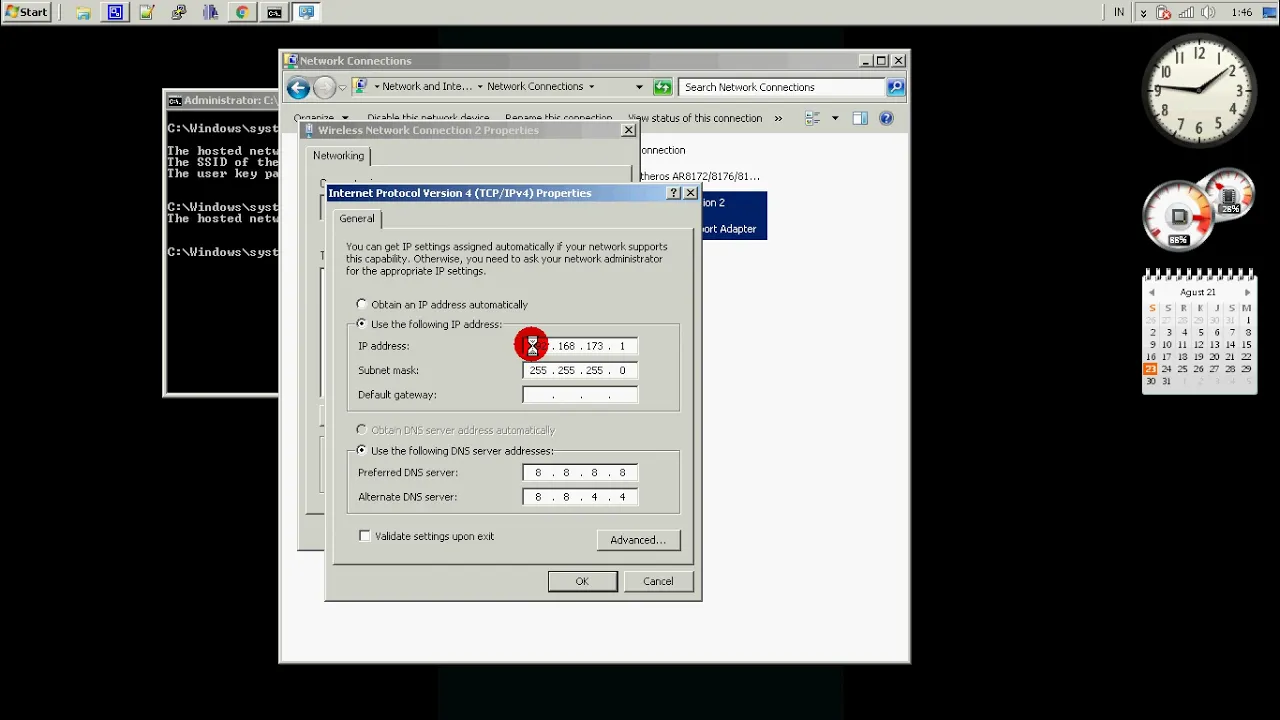
Task: Close the Wireless Network Connection 2 Properties dialog
Action: 628,130
